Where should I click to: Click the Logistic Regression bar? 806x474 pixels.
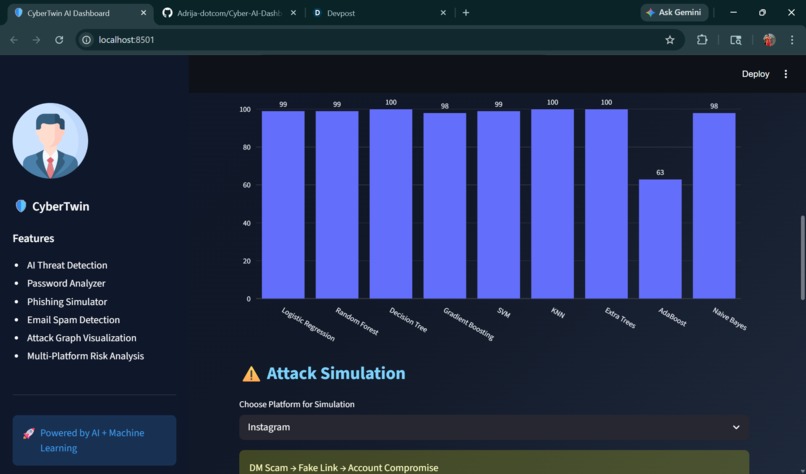pos(283,205)
